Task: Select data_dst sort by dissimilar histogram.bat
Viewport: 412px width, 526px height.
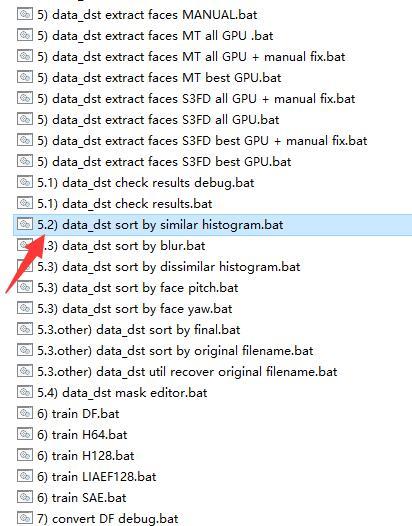Action: tap(169, 267)
